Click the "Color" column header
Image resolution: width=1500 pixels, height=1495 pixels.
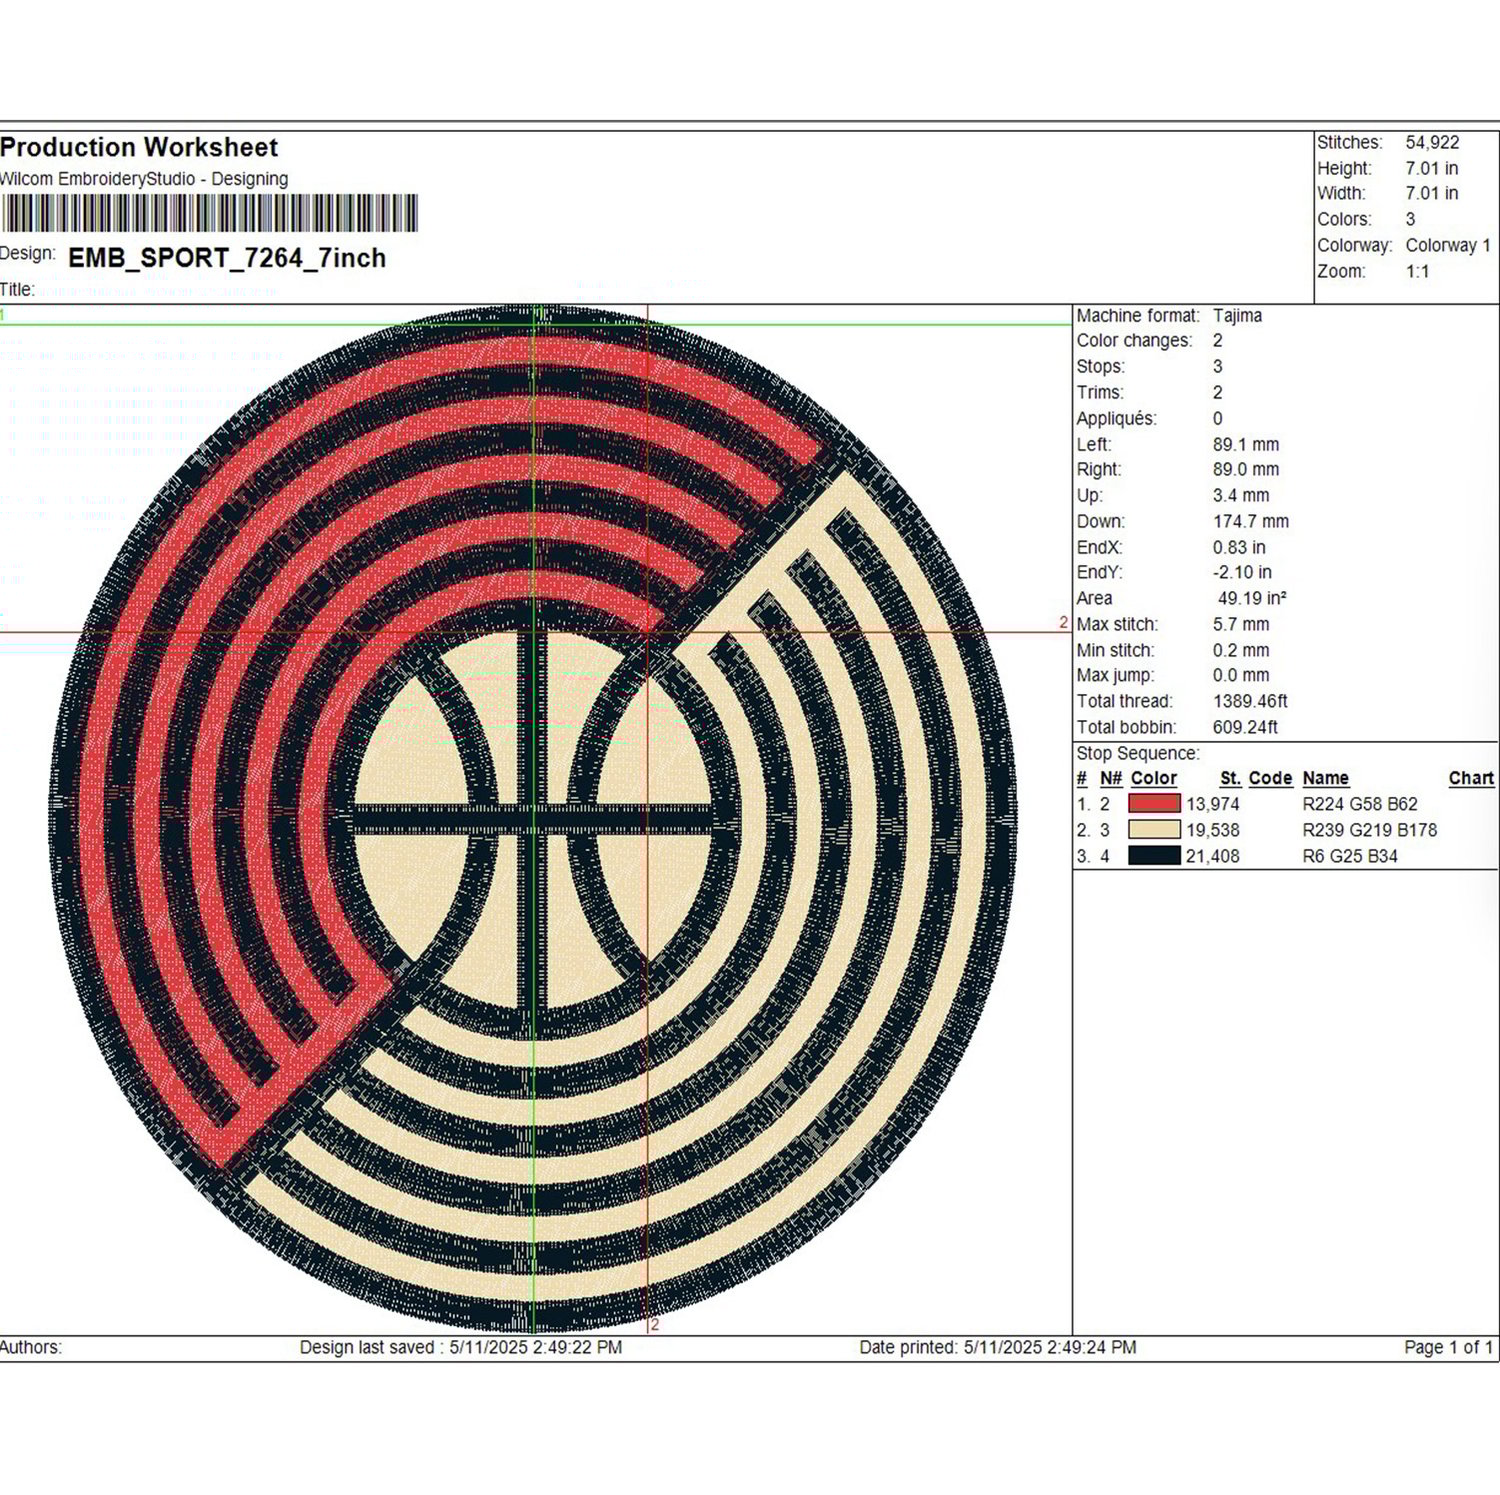[1154, 778]
